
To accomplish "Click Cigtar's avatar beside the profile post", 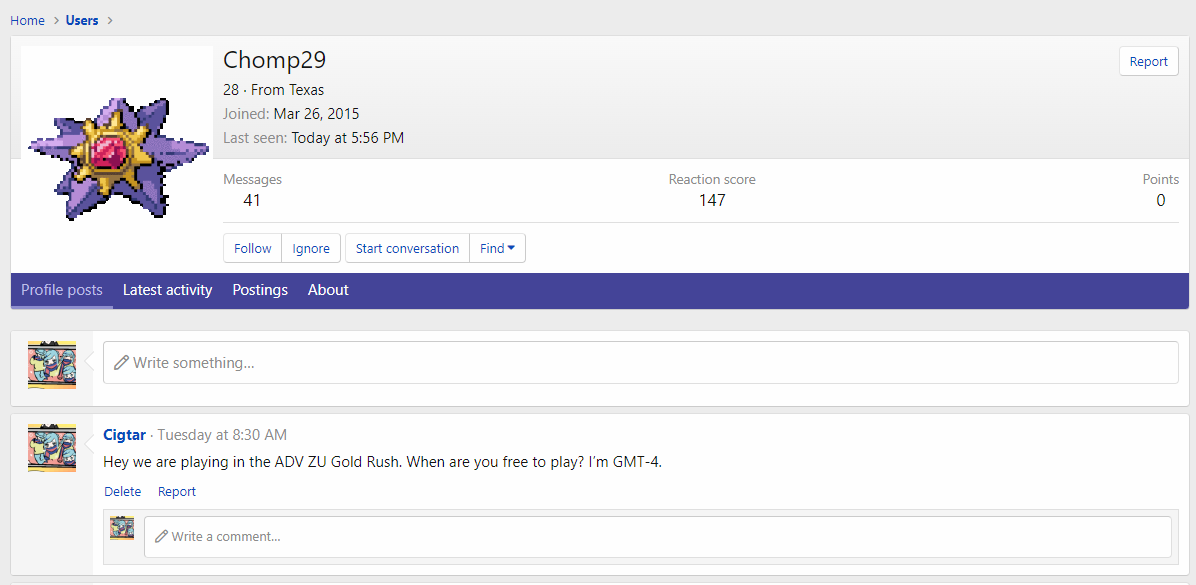I will 52,447.
